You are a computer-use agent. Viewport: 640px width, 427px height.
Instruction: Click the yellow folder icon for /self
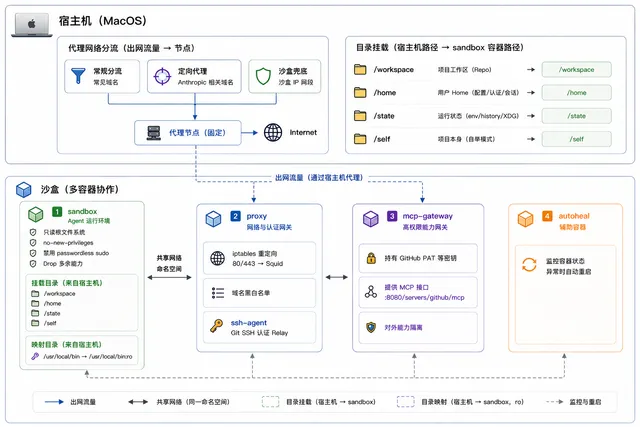[360, 139]
